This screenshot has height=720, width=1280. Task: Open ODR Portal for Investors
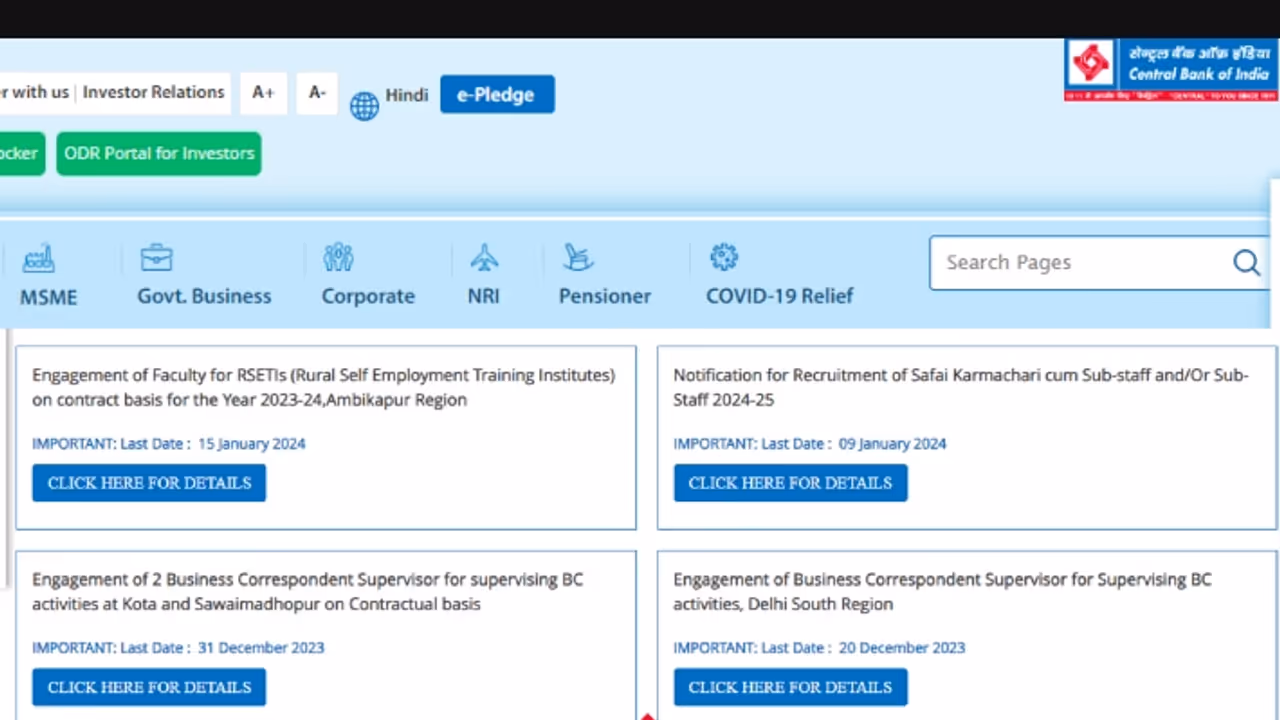point(158,153)
